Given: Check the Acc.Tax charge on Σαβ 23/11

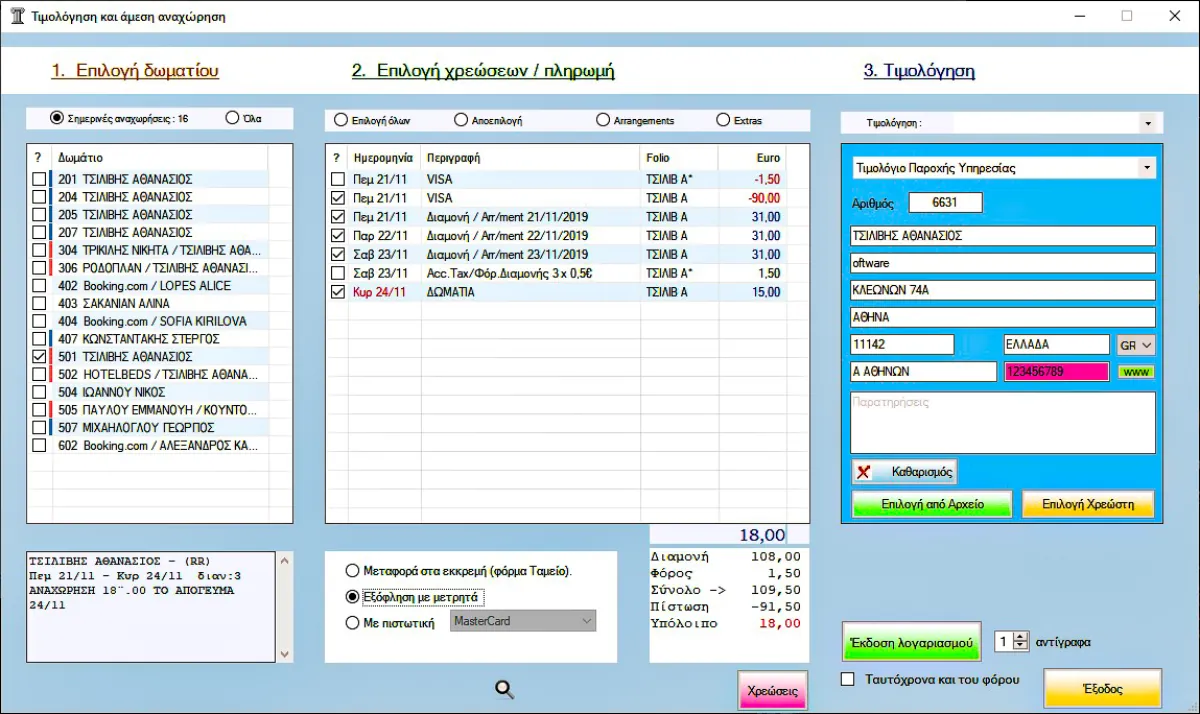Looking at the screenshot, I should tap(338, 273).
